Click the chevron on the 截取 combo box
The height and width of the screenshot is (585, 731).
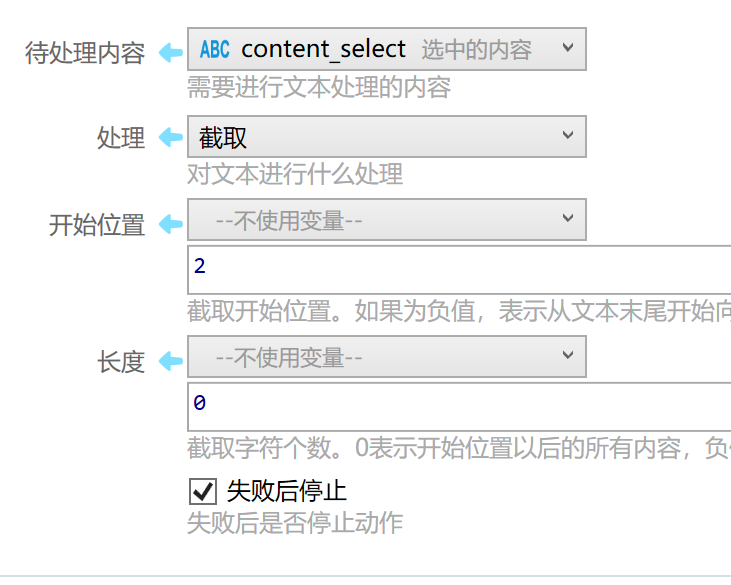[x=567, y=135]
